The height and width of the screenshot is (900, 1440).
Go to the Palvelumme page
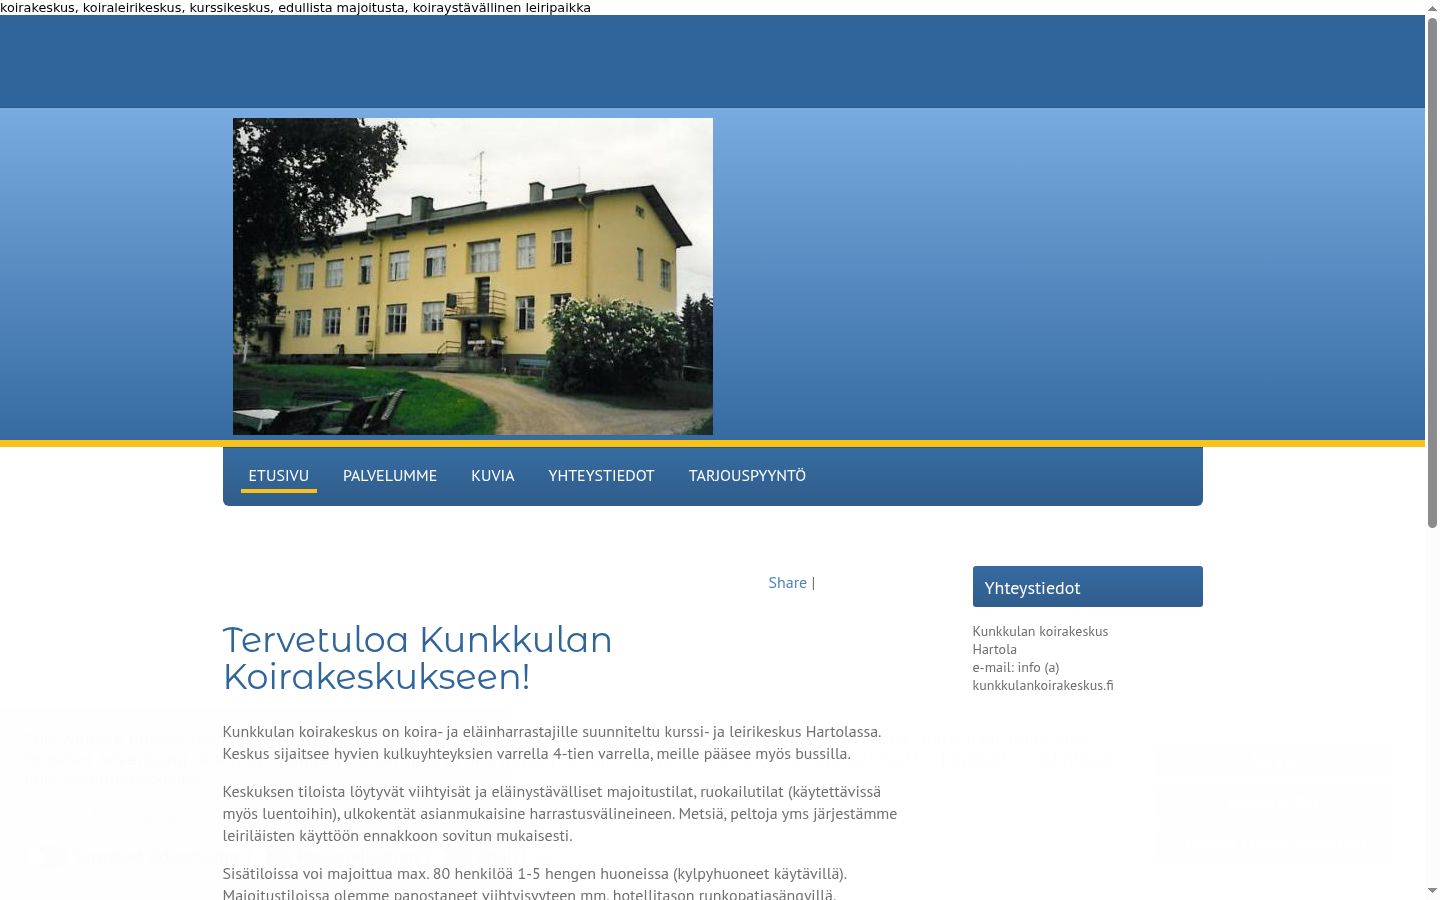390,476
